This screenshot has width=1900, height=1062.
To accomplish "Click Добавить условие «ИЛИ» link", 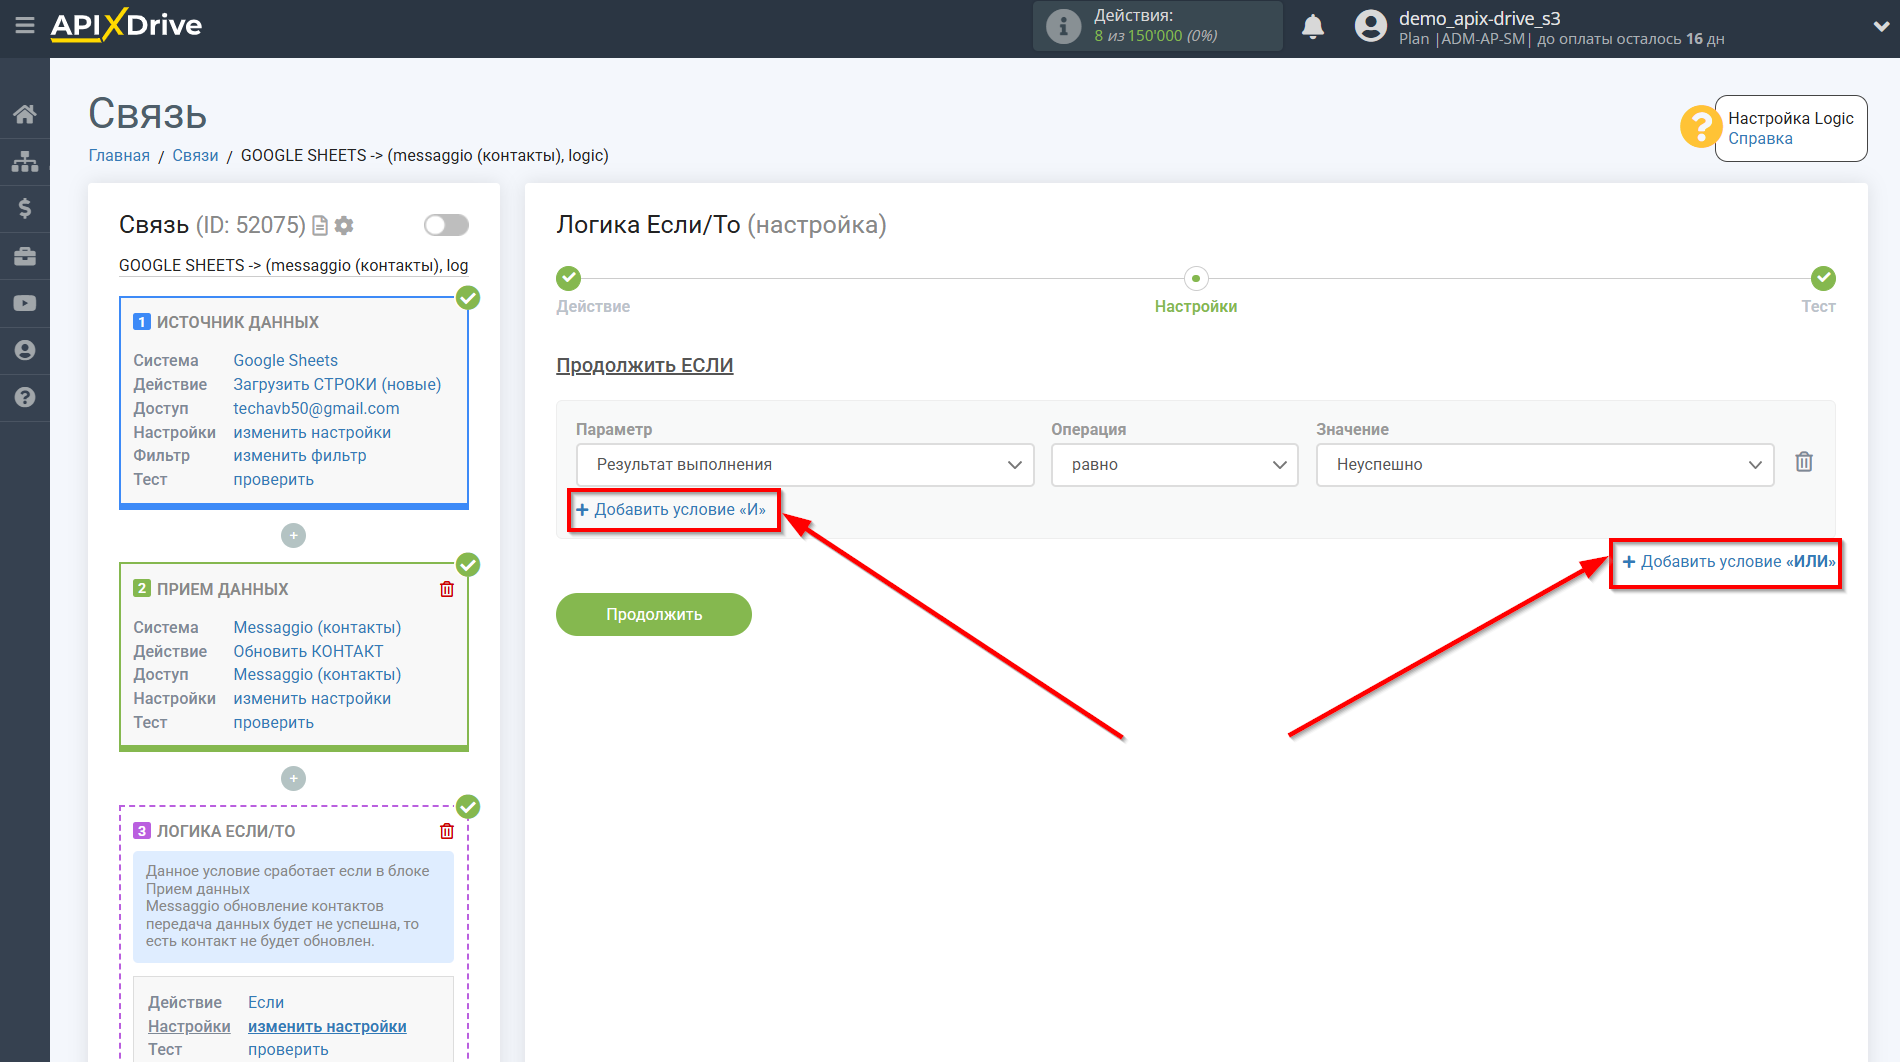I will click(x=1728, y=562).
